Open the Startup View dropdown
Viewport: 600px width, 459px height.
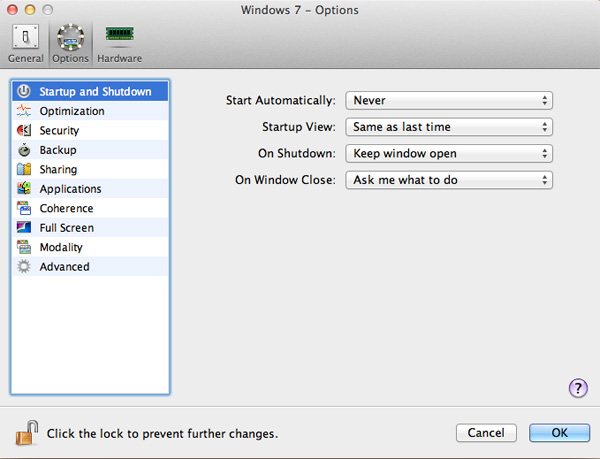448,127
